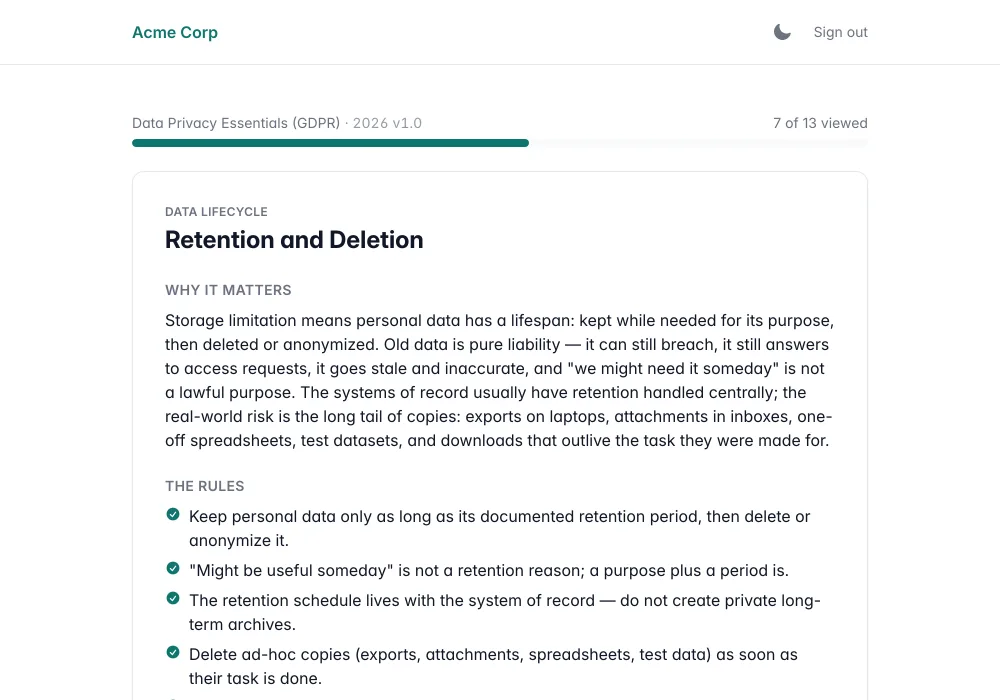Click the checkmark next to "Delete ad-hoc copies" rule

click(173, 652)
